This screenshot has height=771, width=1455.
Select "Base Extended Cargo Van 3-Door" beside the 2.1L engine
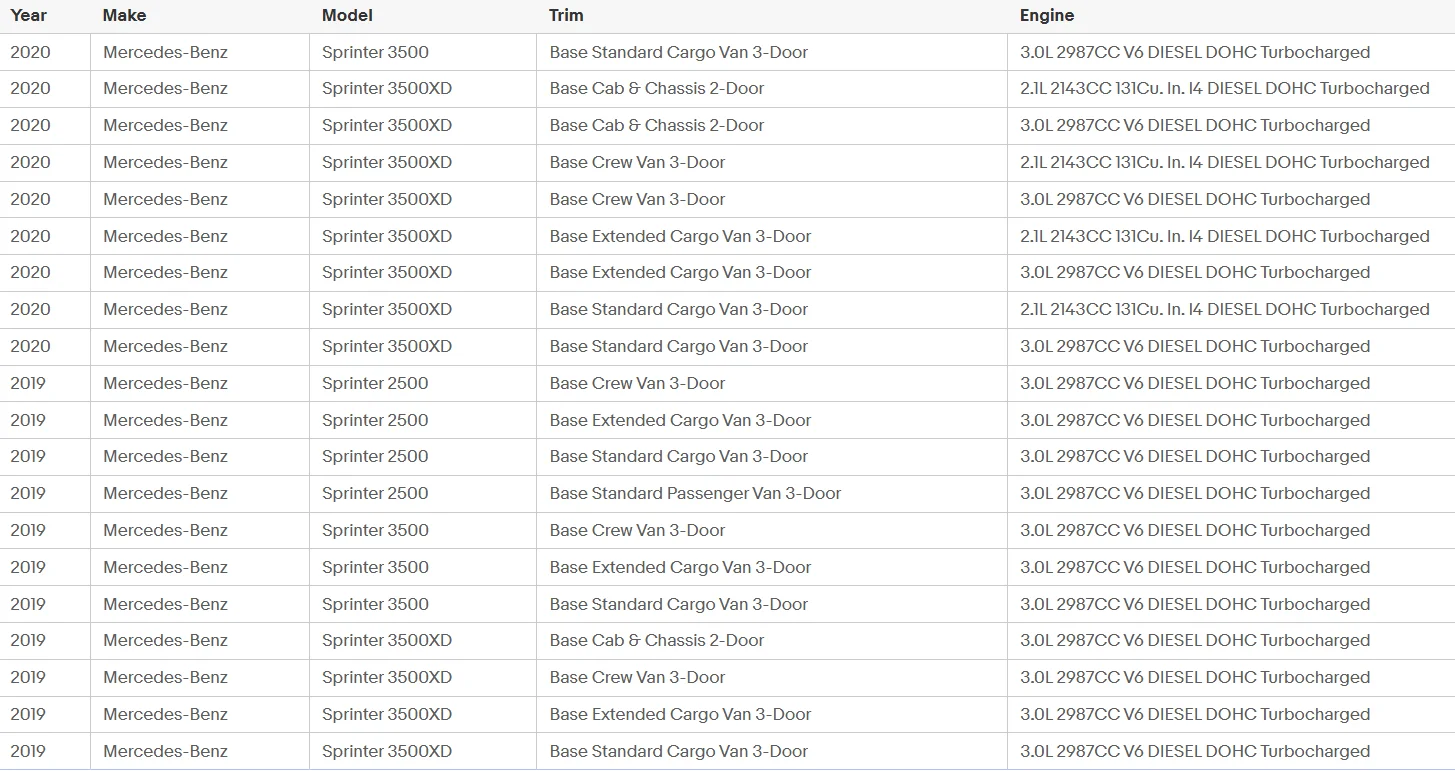[x=680, y=236]
